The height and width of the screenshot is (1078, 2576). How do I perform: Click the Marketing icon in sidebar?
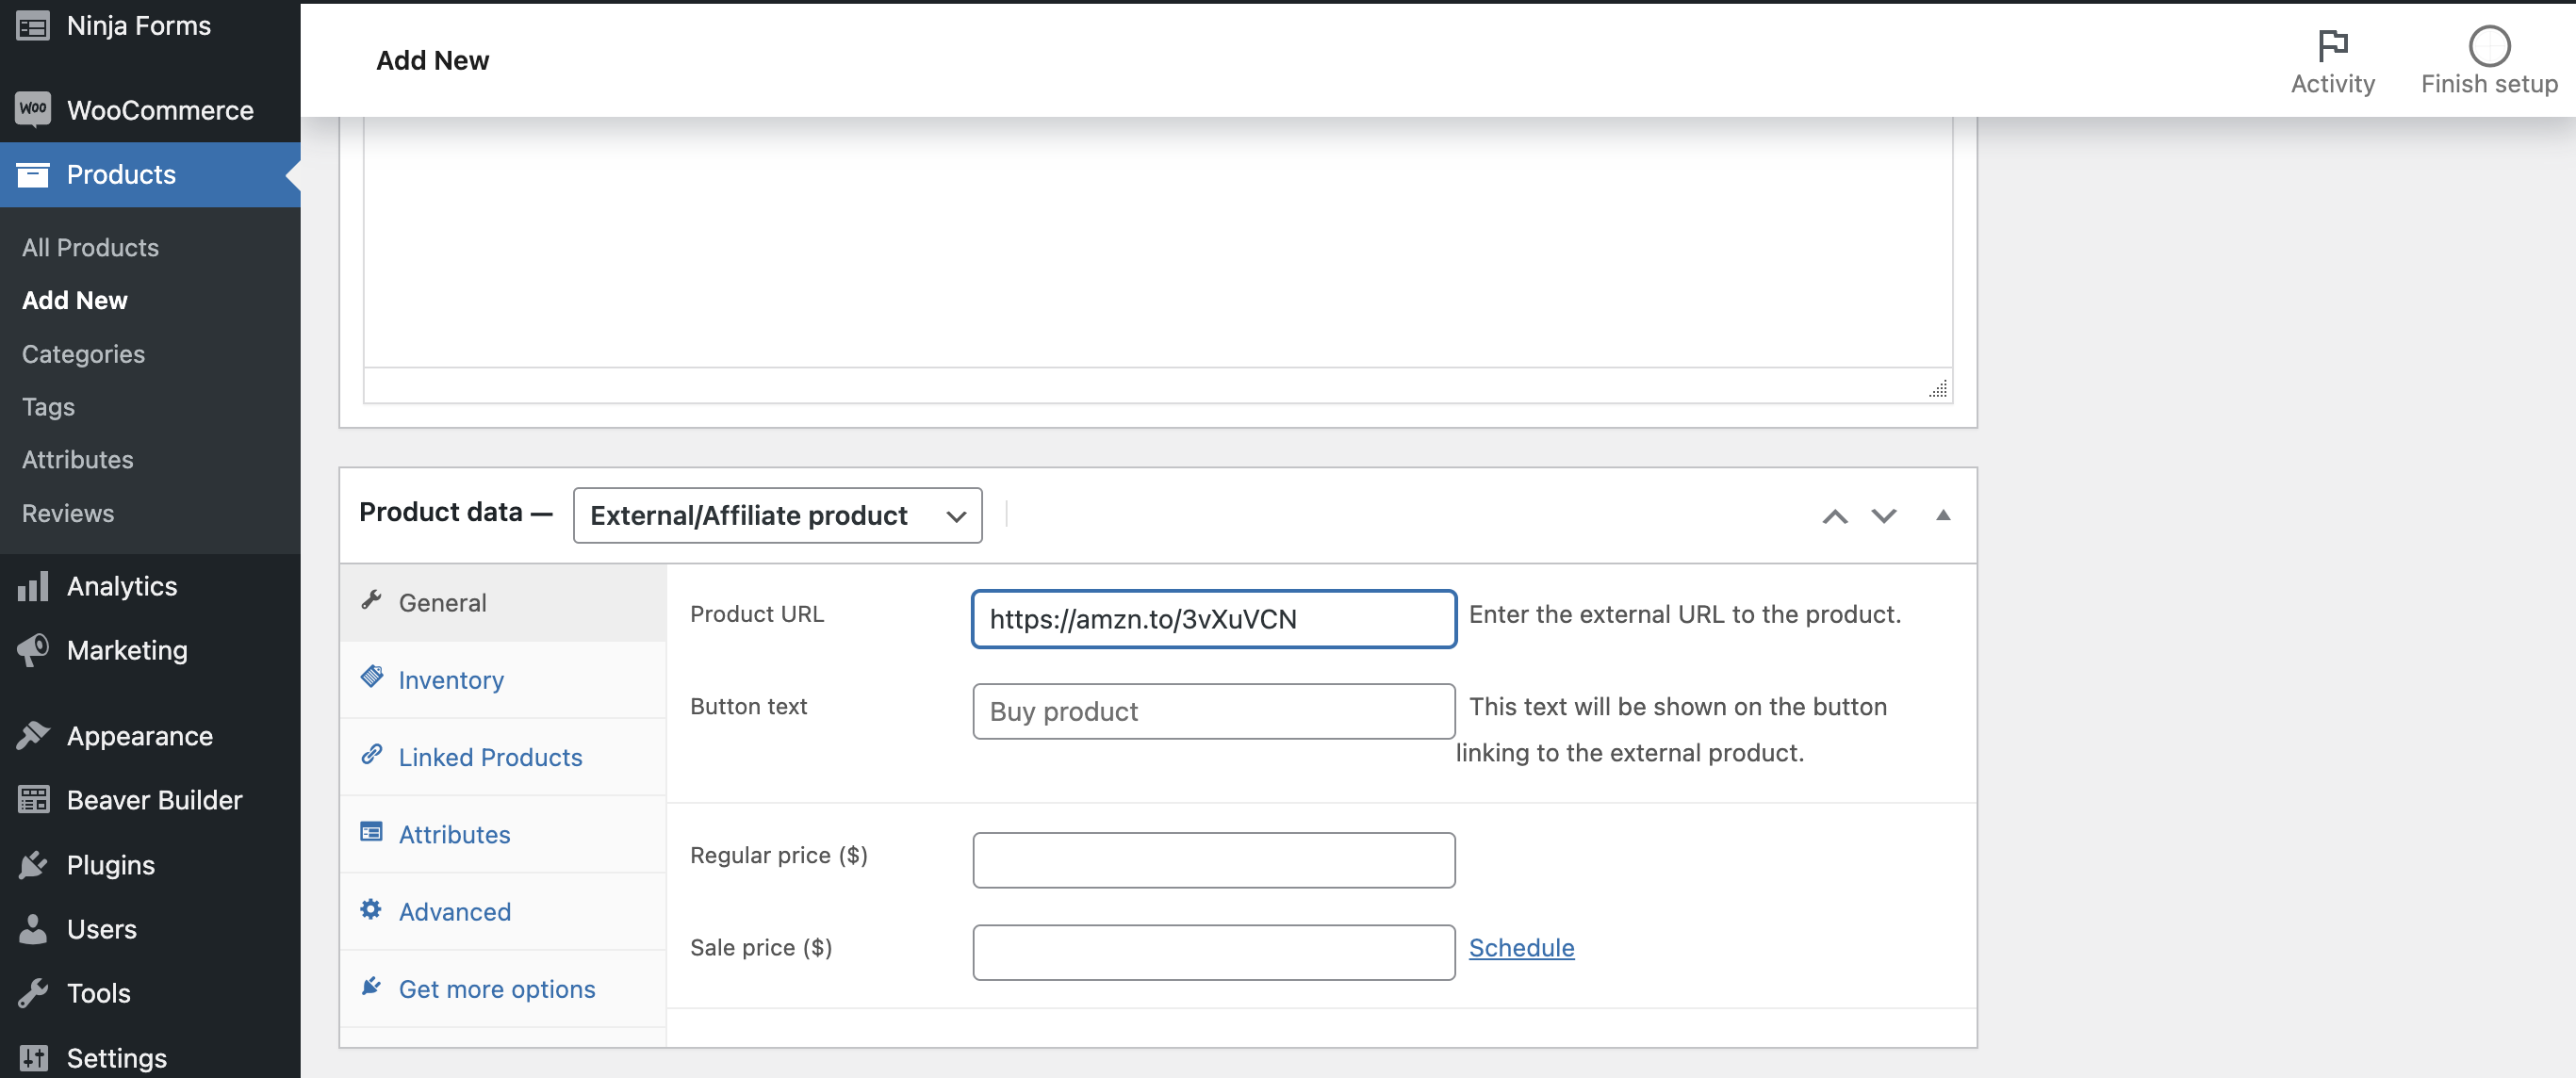[31, 647]
